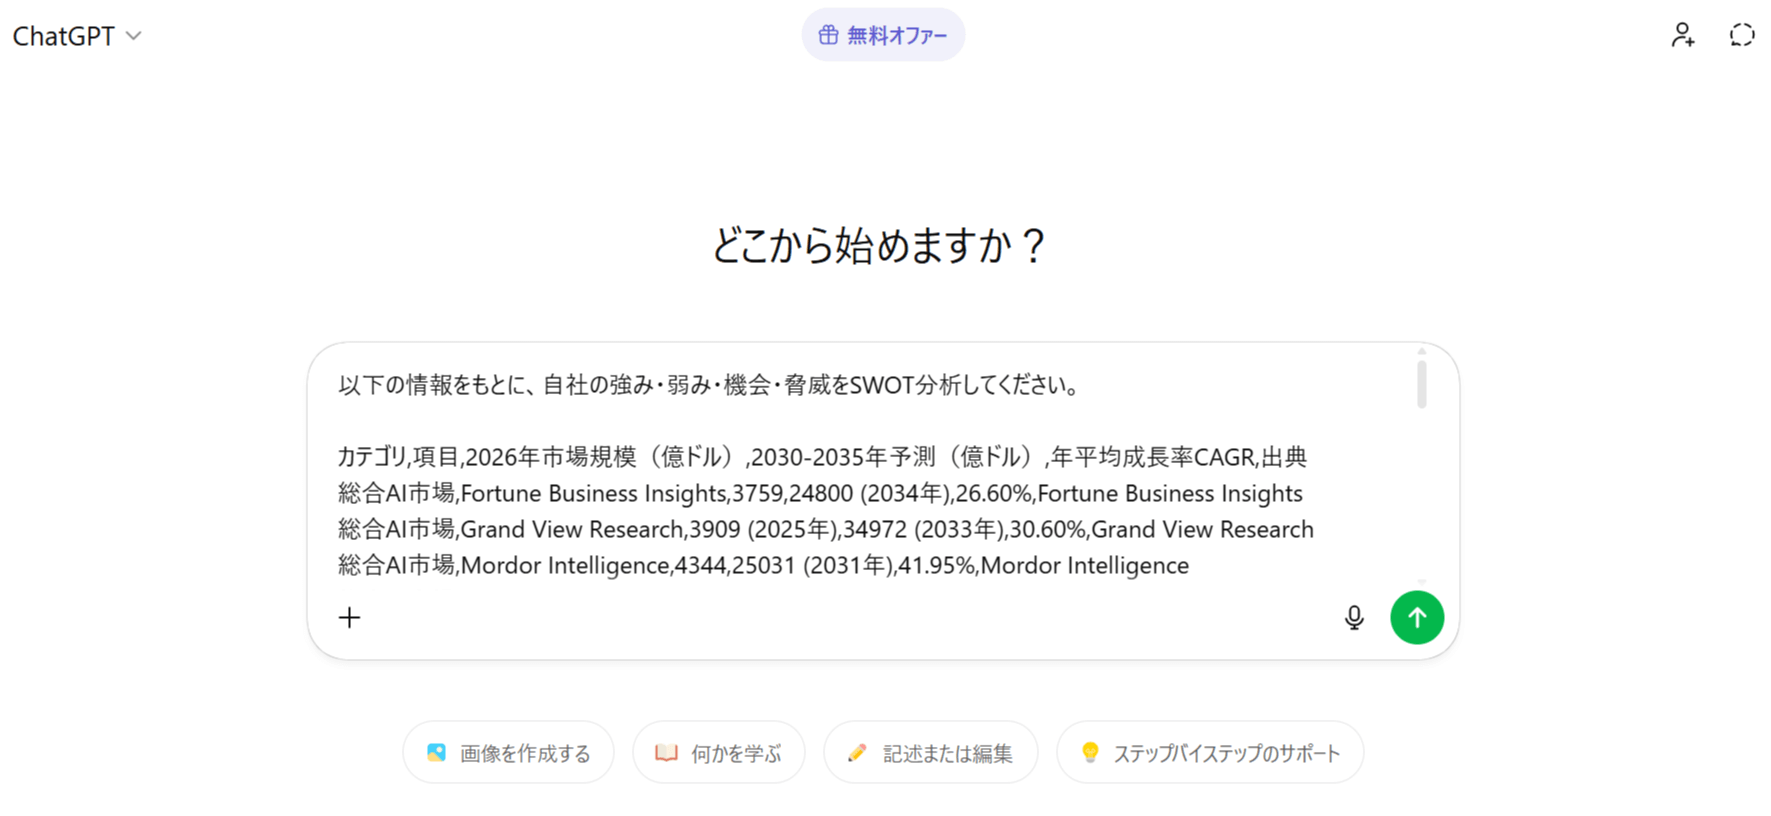Viewport: 1771px width, 816px height.
Task: Open the attachment plus menu
Action: [x=349, y=618]
